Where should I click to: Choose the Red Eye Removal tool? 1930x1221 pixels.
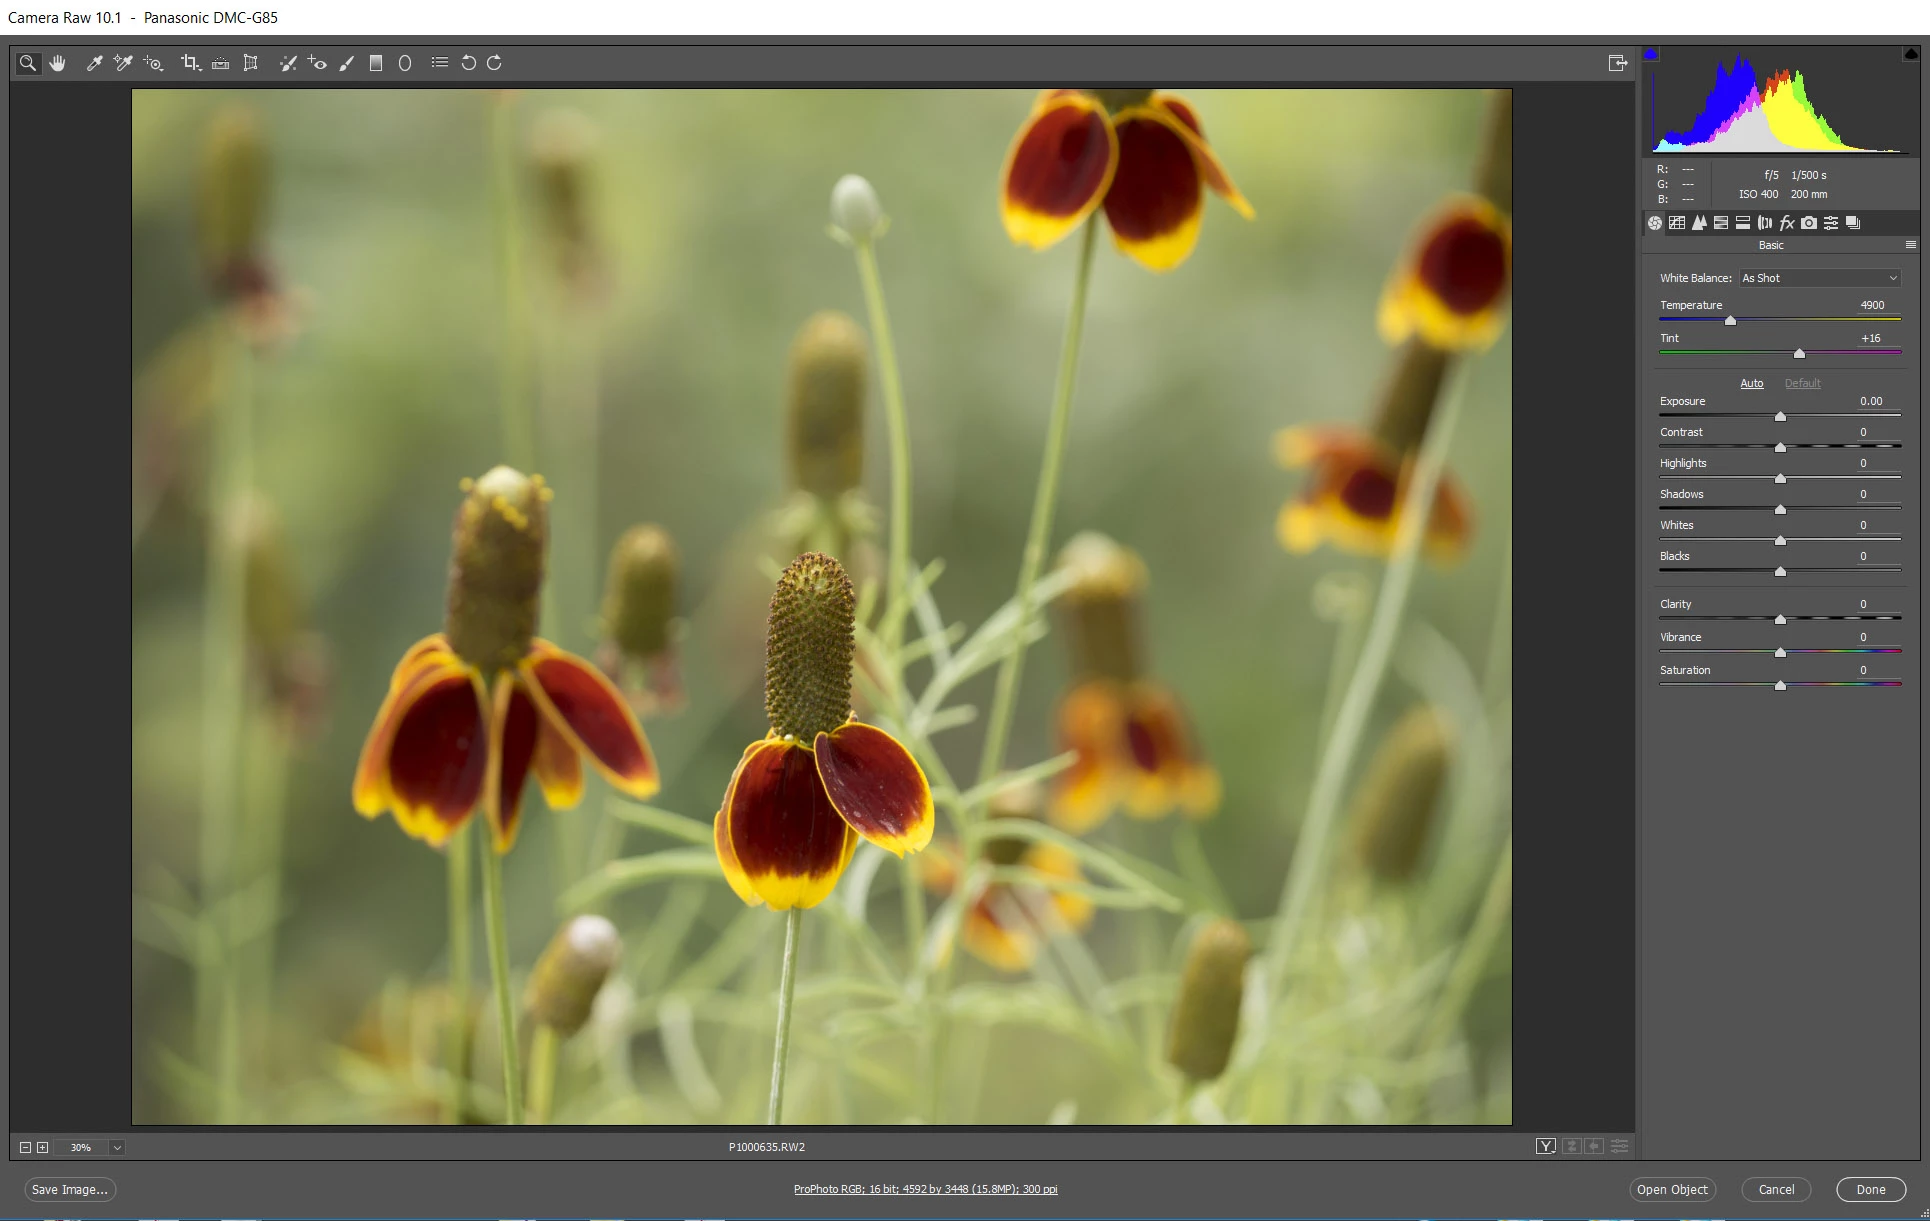click(317, 63)
